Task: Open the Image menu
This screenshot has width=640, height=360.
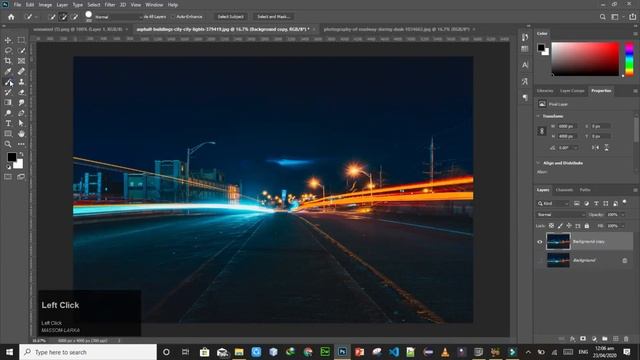Action: (45, 5)
